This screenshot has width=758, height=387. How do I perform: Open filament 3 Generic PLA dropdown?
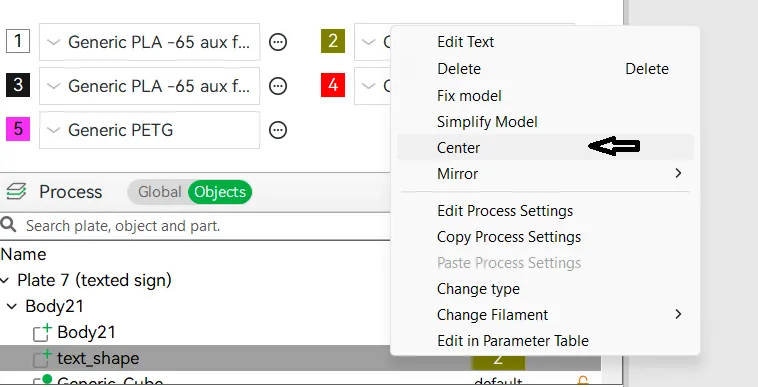(x=149, y=86)
